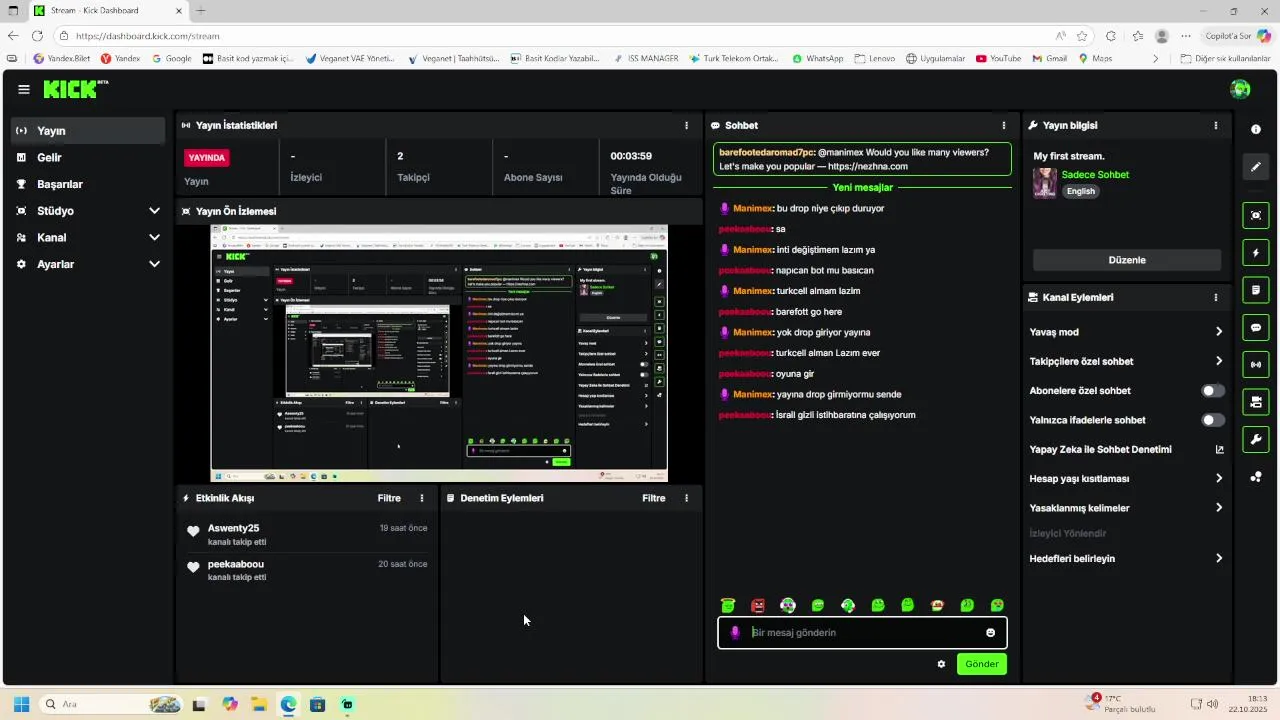Open the WhatsApp bookmark

(817, 58)
